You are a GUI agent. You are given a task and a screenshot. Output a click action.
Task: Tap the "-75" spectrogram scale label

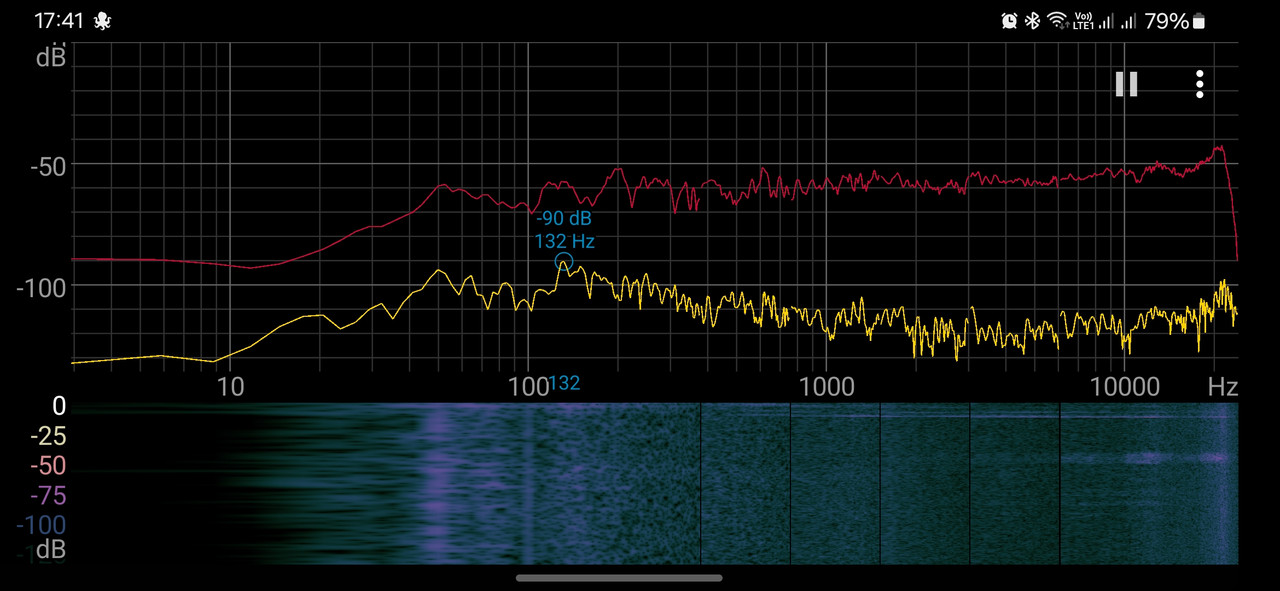click(47, 495)
